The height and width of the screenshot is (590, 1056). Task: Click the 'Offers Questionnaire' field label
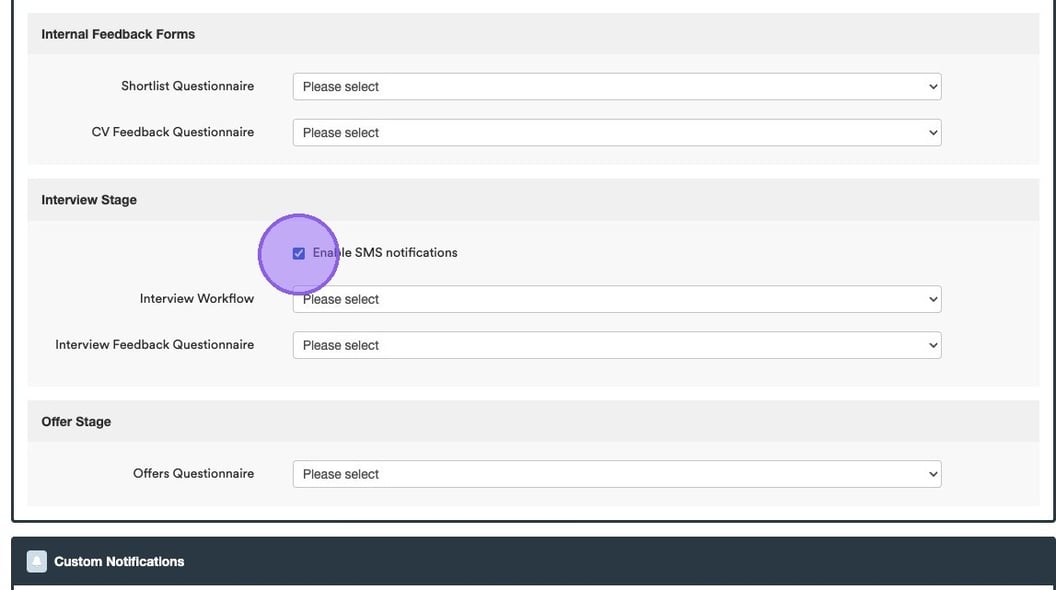point(193,473)
